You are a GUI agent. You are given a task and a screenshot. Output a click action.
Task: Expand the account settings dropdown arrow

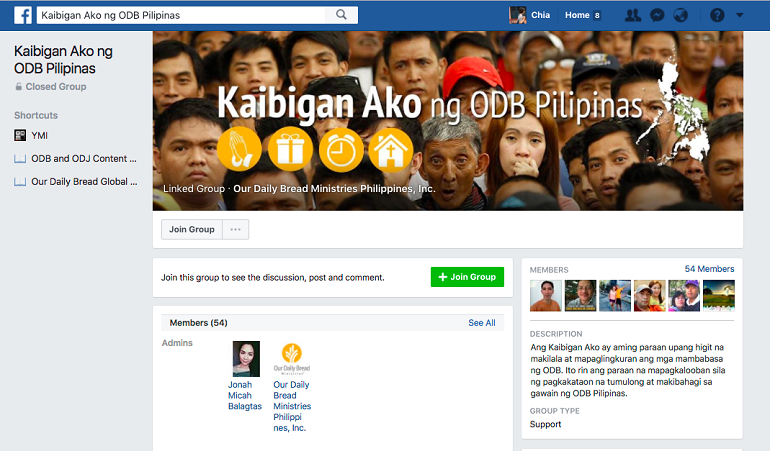740,15
